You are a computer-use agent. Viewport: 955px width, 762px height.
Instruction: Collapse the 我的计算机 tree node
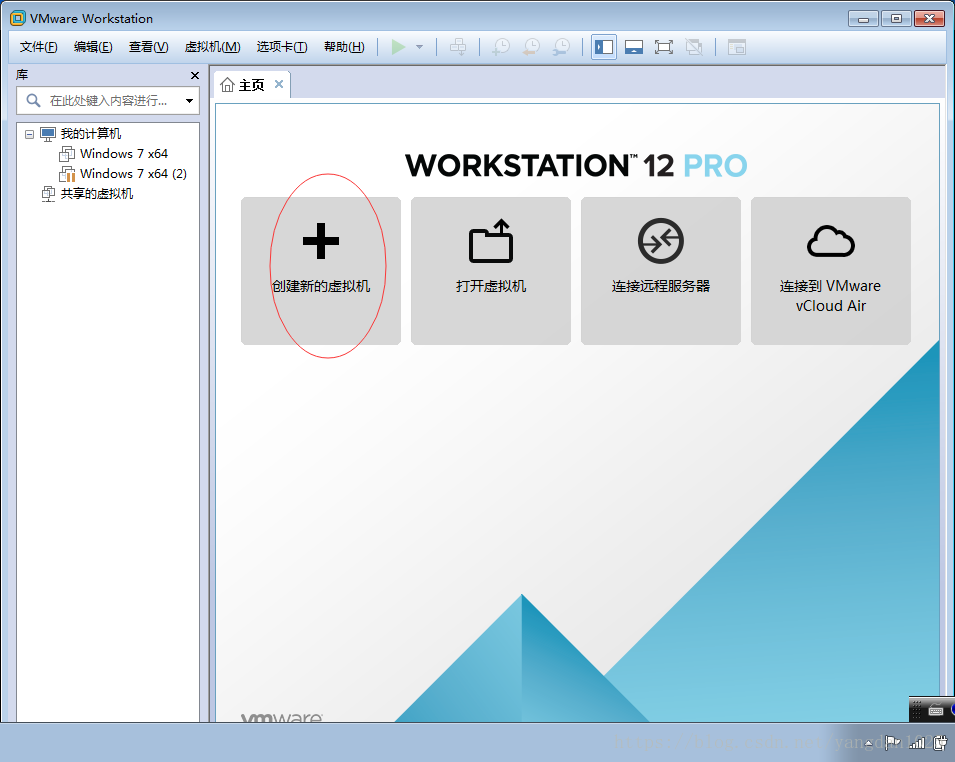(29, 134)
